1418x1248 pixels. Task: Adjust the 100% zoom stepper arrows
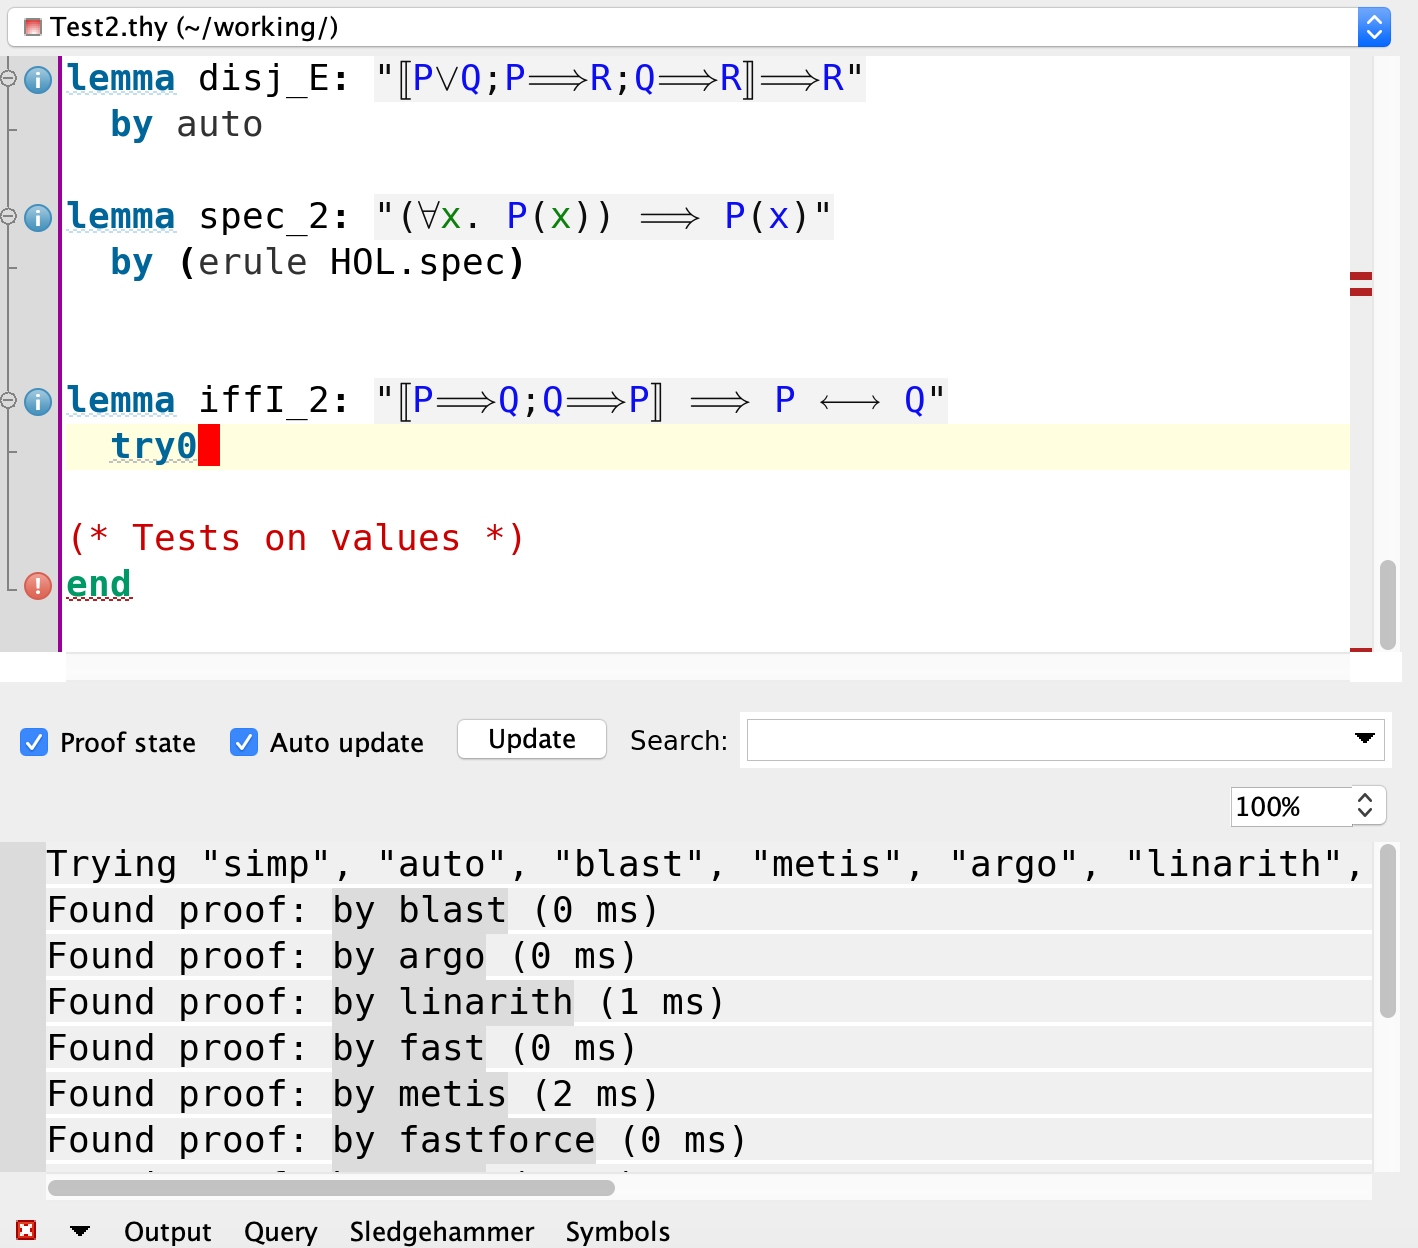(x=1366, y=805)
